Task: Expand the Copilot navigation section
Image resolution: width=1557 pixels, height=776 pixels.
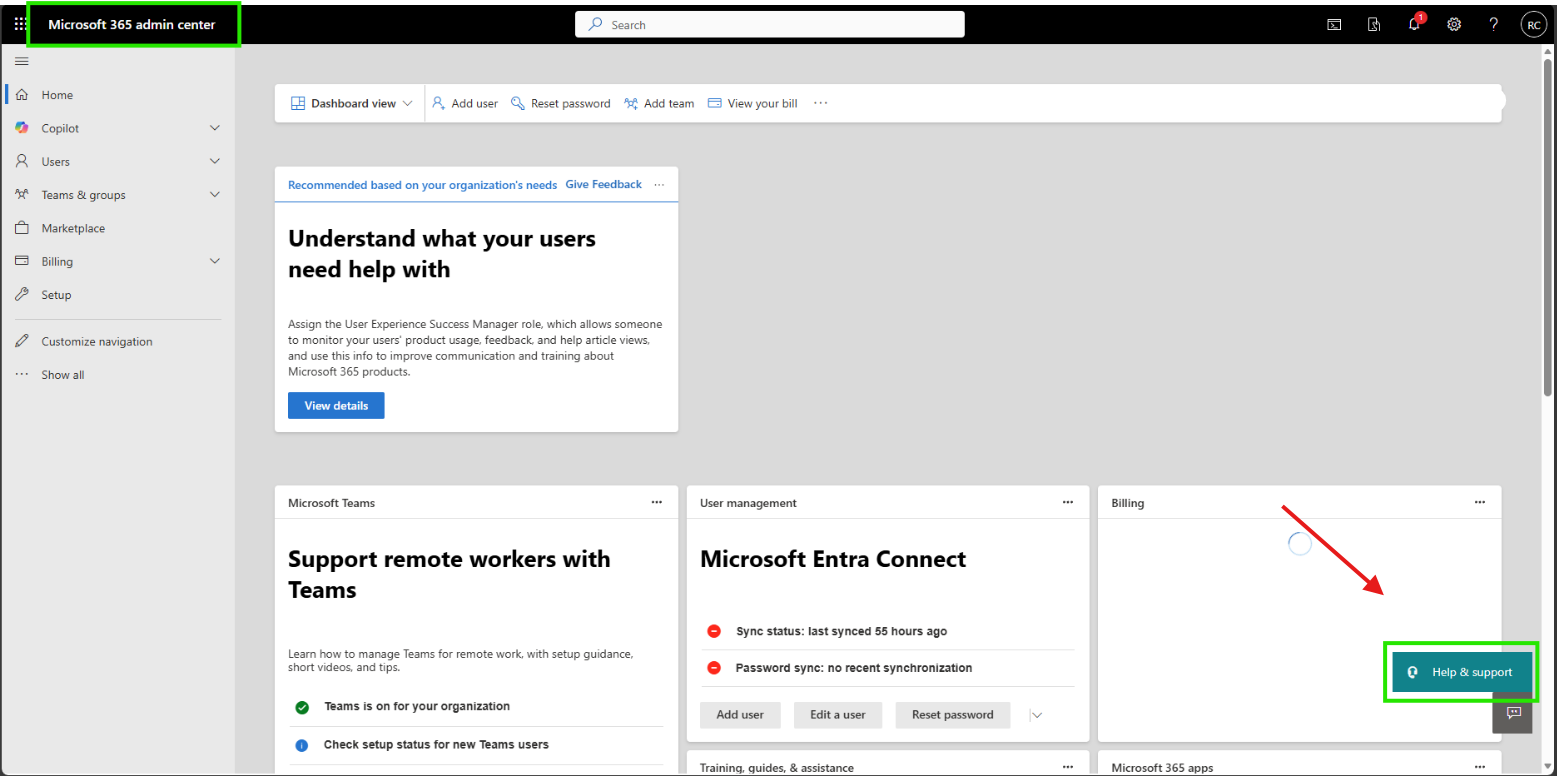Action: [x=215, y=128]
